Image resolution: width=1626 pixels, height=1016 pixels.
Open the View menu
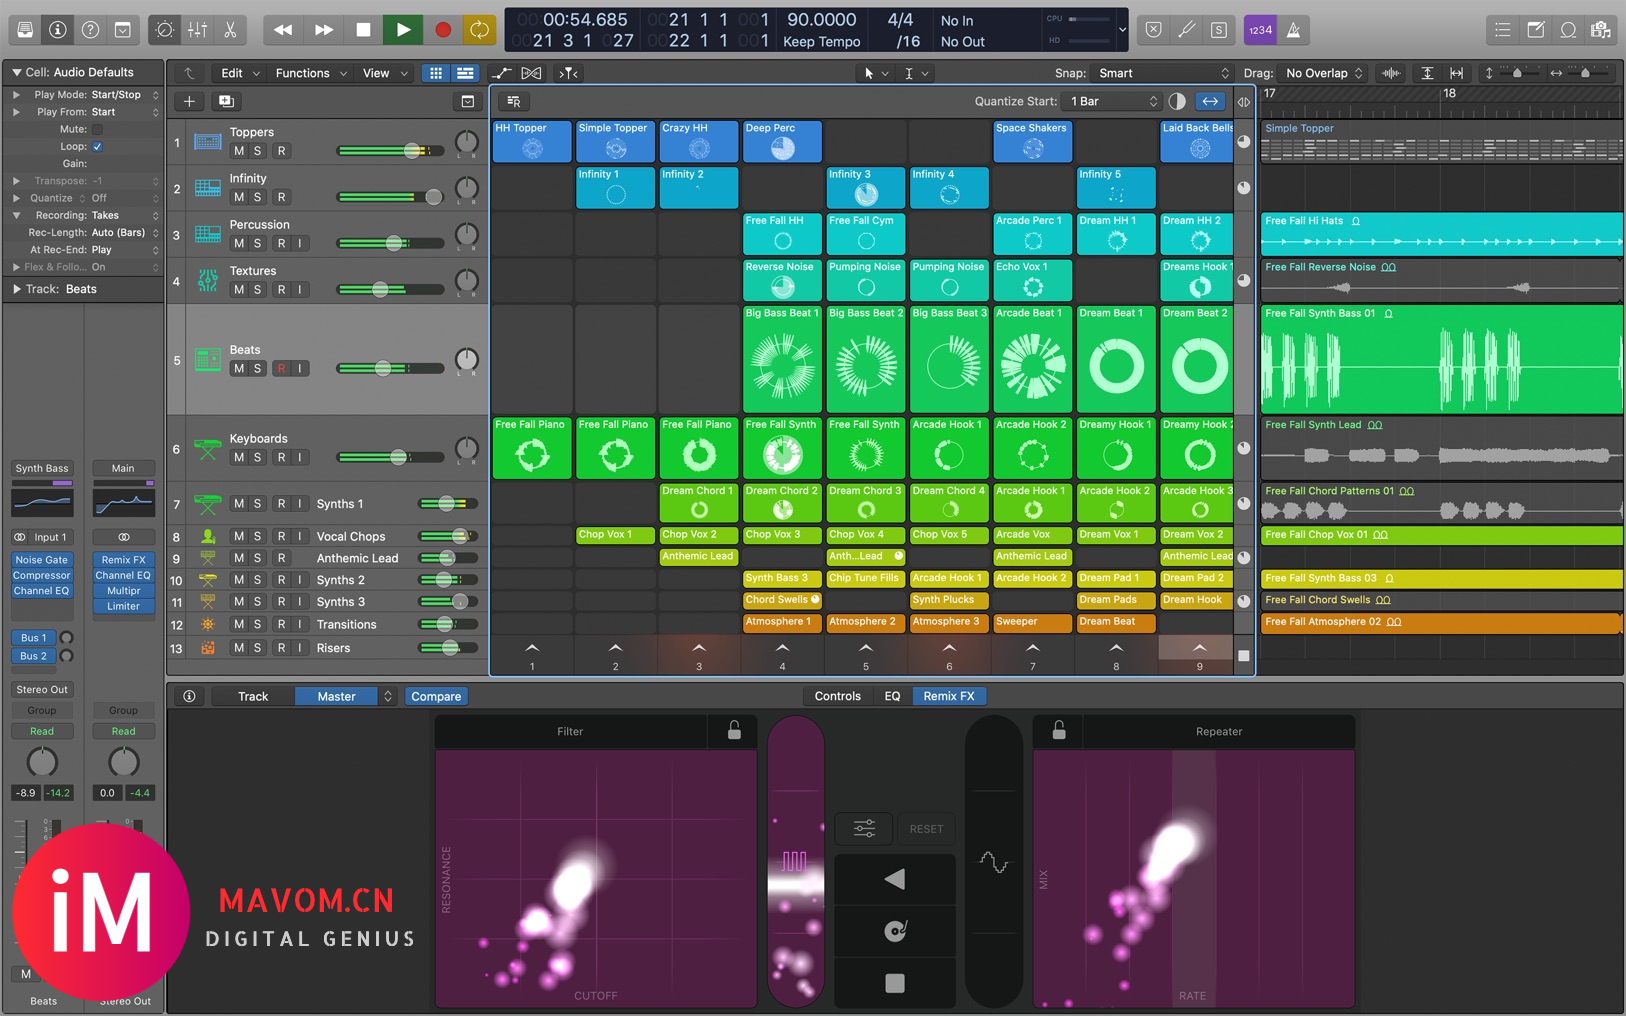[385, 73]
